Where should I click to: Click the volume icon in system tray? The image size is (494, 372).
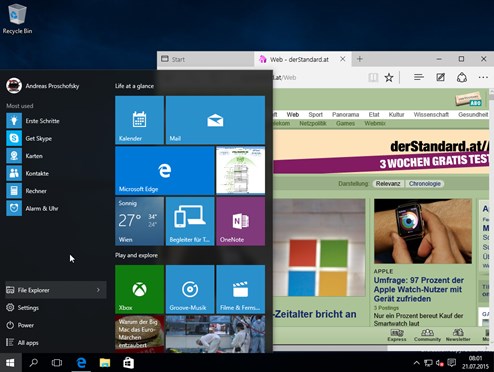coord(440,363)
